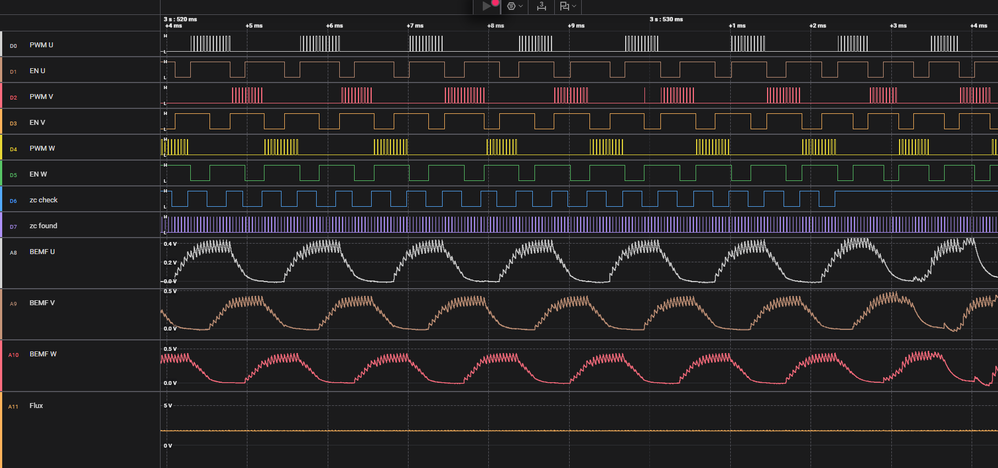Select the BEMF V analog channel label

click(x=42, y=302)
